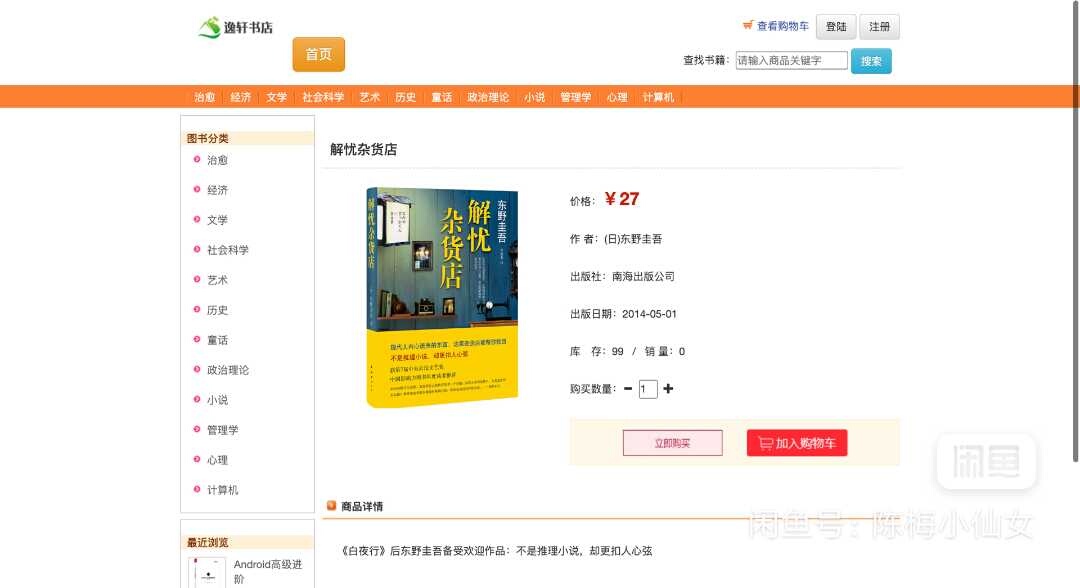1080x588 pixels.
Task: Click the bullet icon beside 治愈 in sidebar
Action: [197, 160]
